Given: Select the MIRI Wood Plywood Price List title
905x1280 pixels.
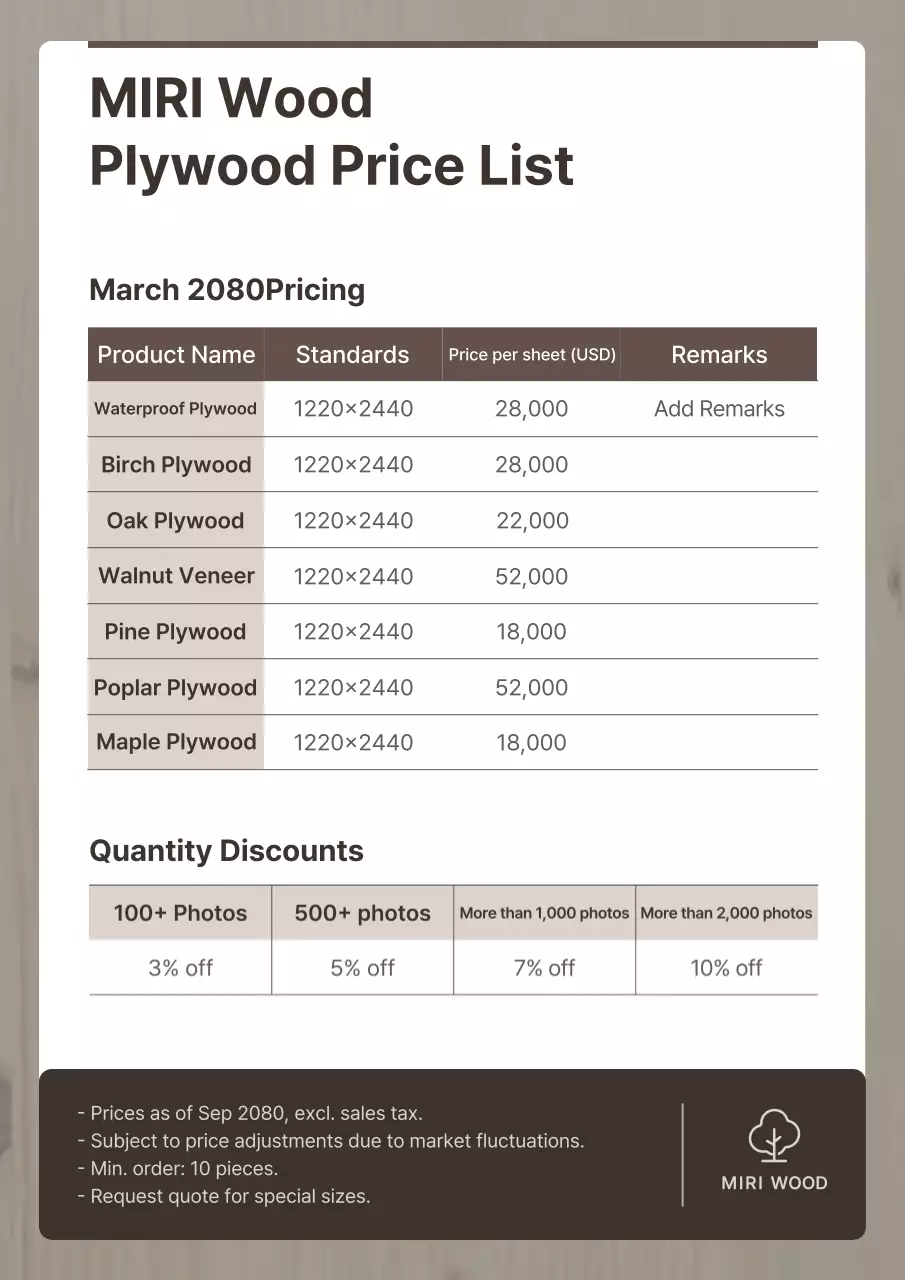Looking at the screenshot, I should click(x=331, y=132).
